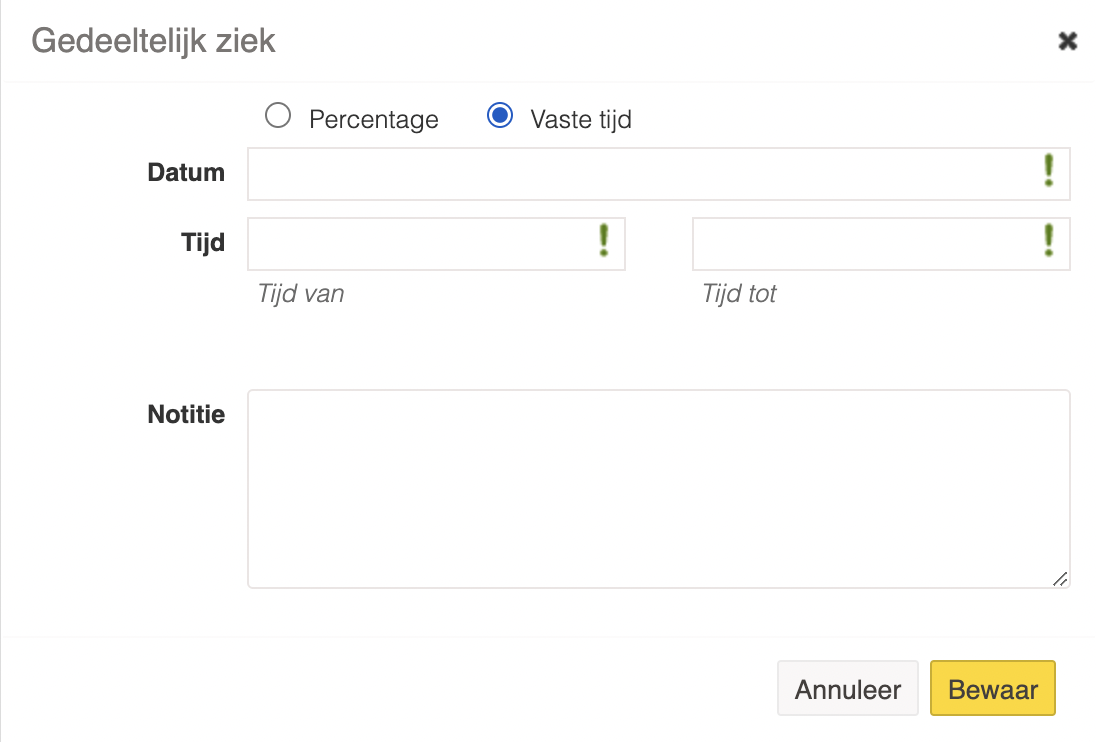Focus the Tijd tot input field
The image size is (1096, 742).
(x=881, y=244)
